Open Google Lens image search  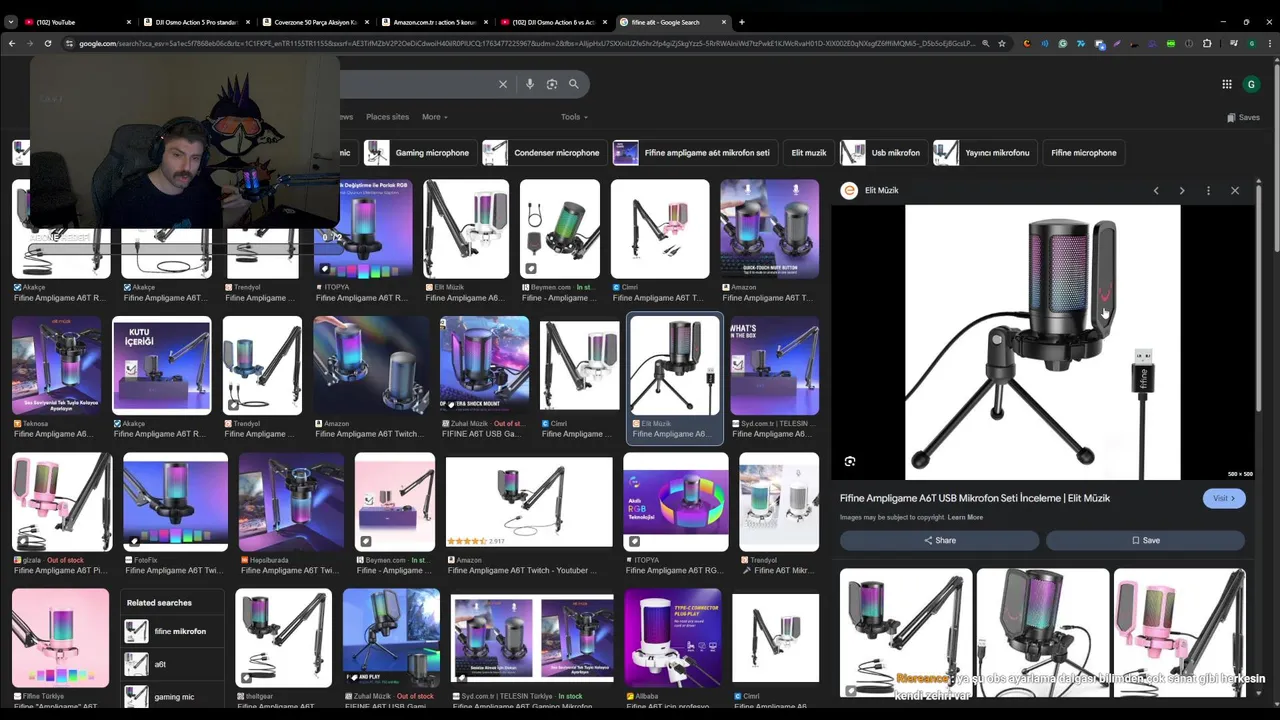pos(552,84)
